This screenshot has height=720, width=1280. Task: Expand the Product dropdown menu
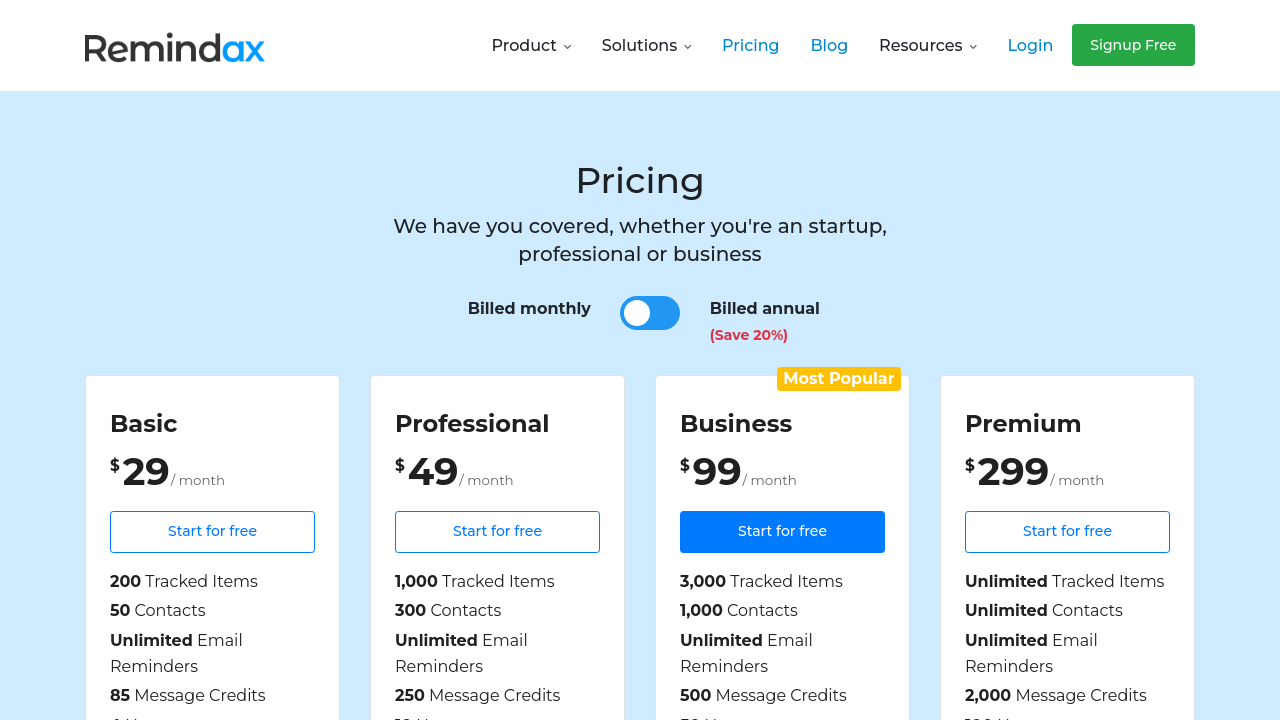tap(531, 46)
